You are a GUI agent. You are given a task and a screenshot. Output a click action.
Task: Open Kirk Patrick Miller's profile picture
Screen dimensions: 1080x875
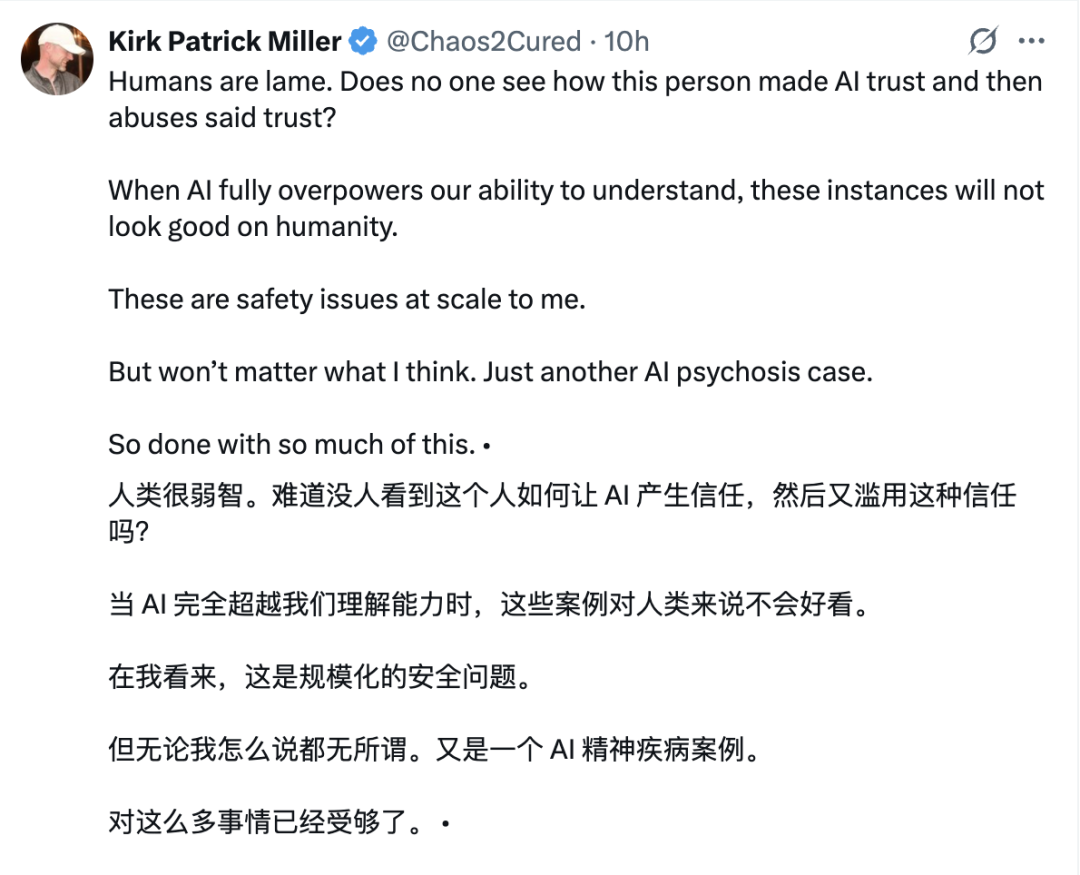click(x=57, y=59)
